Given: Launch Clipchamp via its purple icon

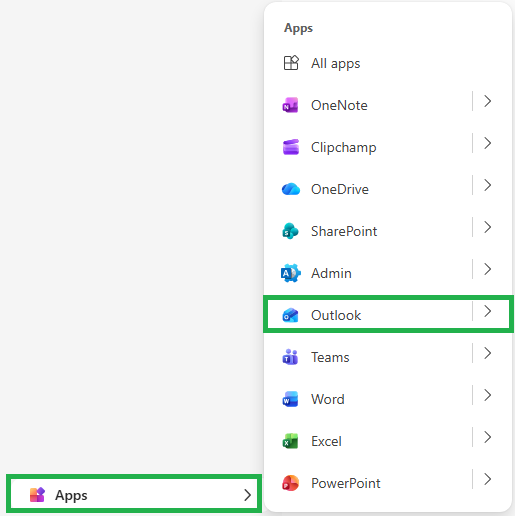Looking at the screenshot, I should [x=291, y=147].
